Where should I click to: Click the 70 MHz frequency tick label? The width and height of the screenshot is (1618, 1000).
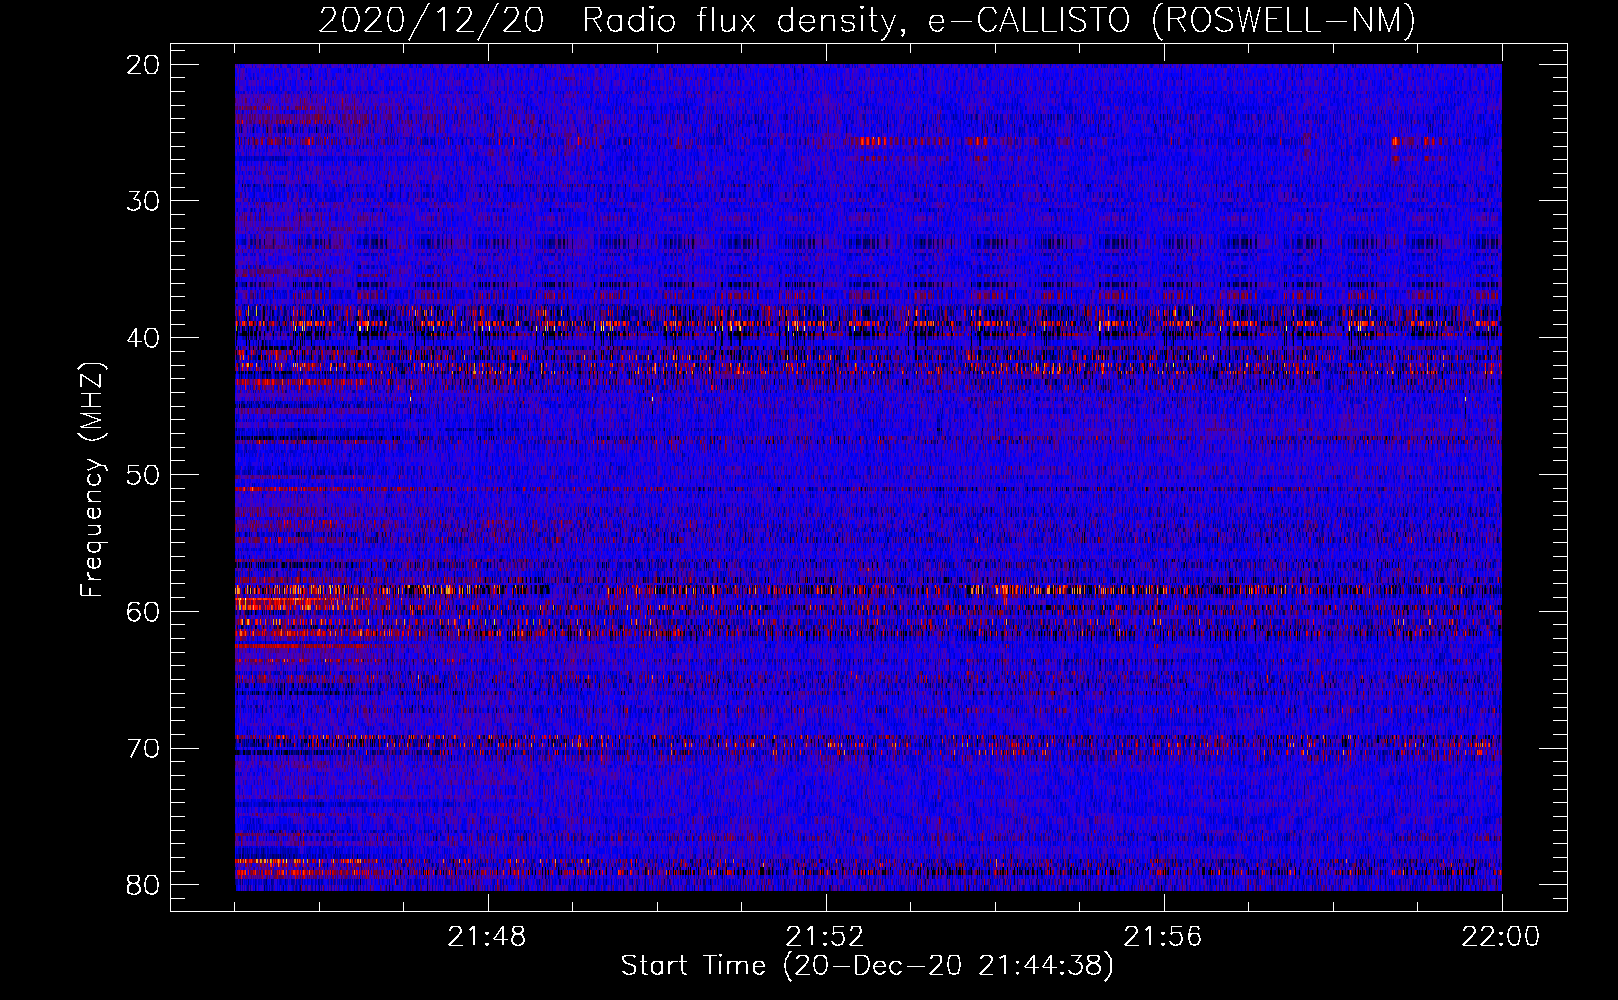point(144,749)
